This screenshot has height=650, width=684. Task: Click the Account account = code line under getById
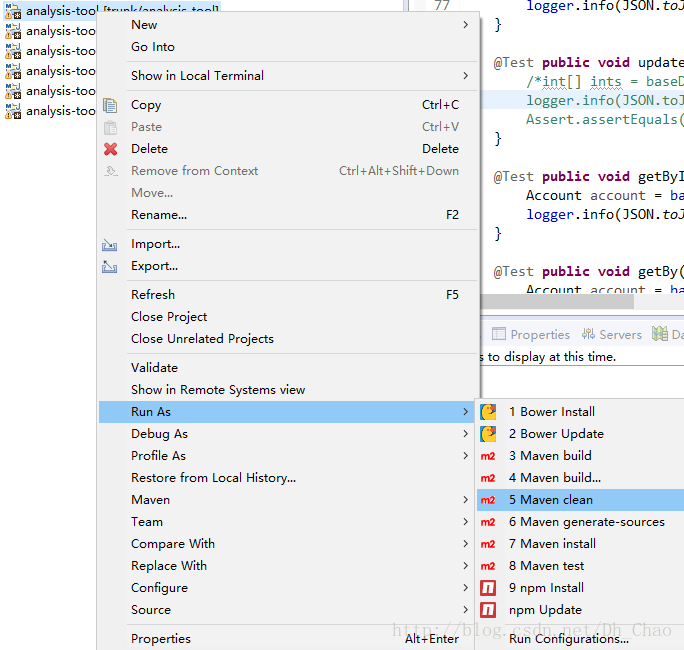click(x=604, y=195)
